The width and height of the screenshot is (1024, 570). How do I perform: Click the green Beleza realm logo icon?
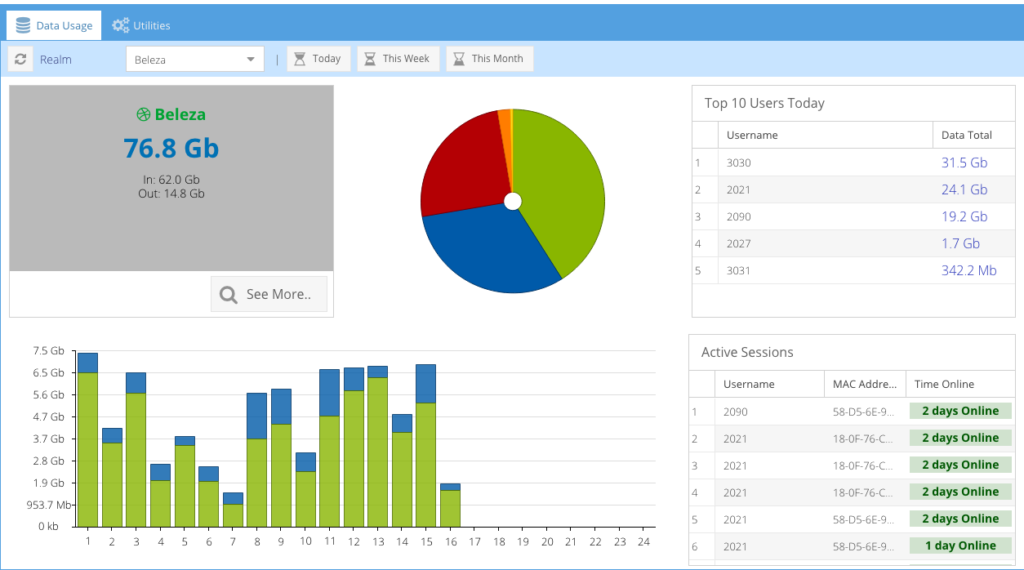pos(143,115)
